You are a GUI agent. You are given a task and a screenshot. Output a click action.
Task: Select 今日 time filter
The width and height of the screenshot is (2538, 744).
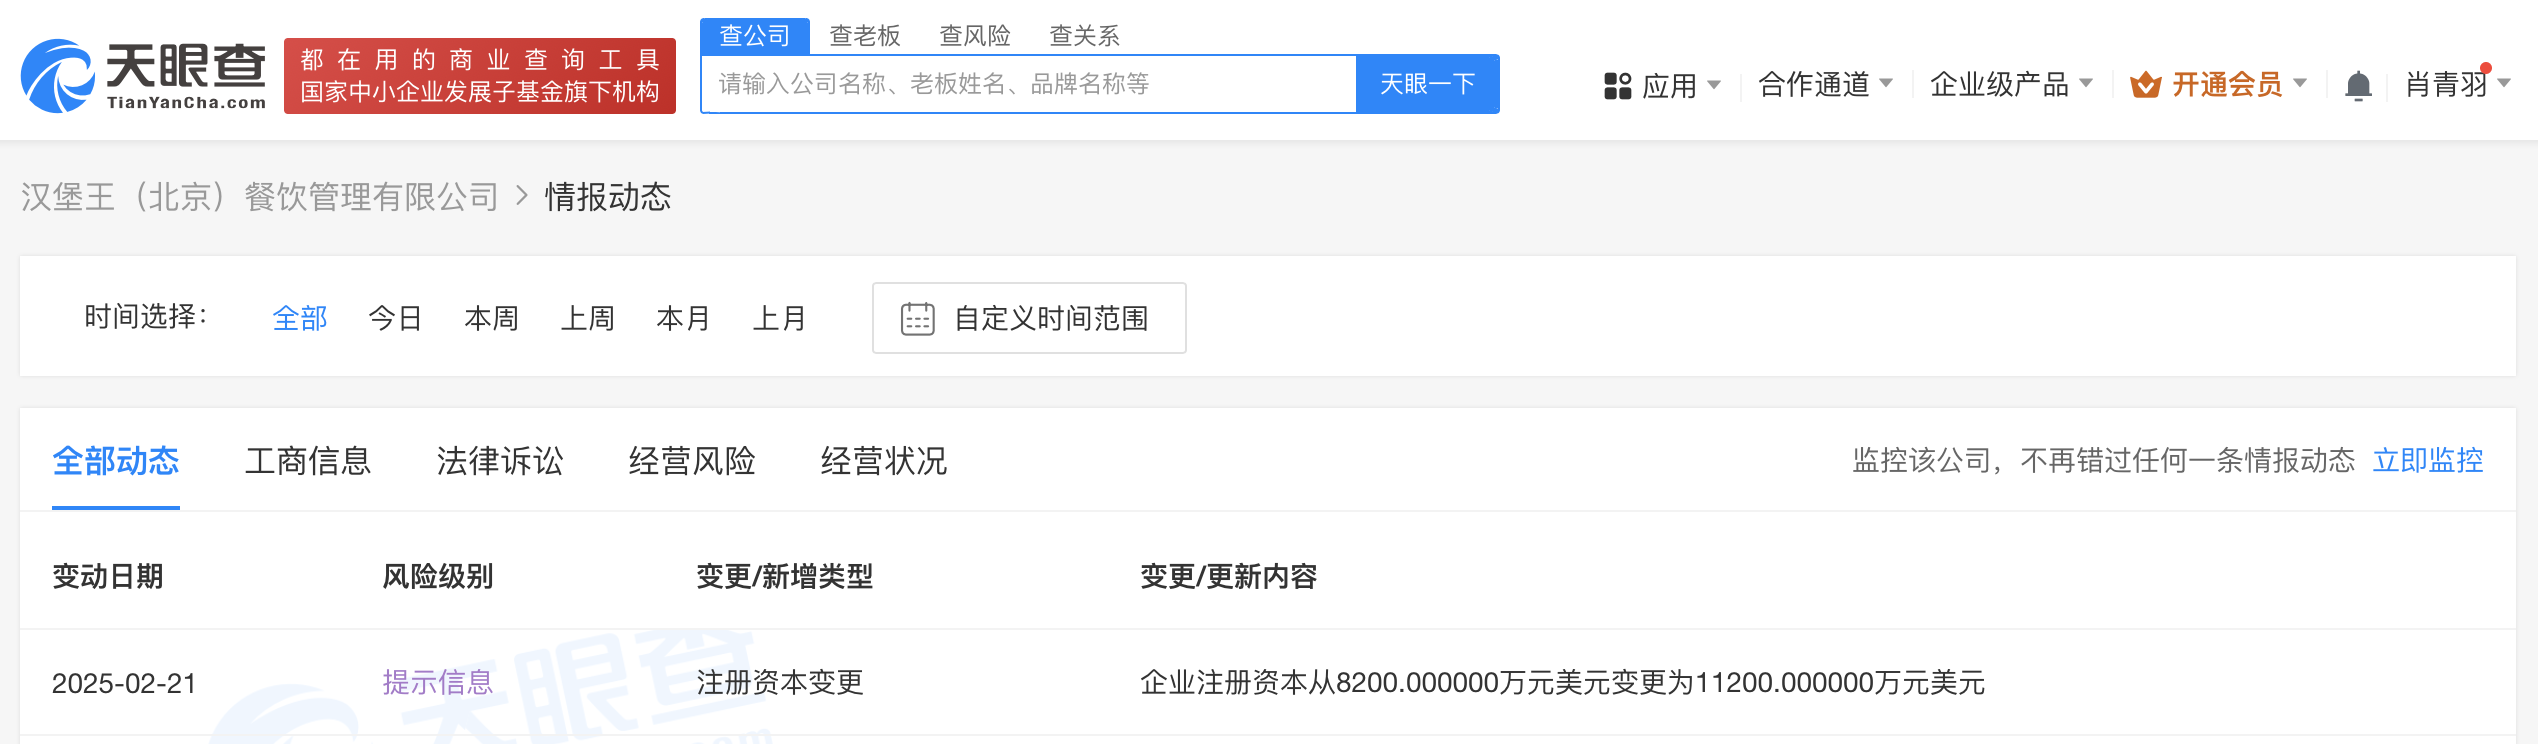396,318
